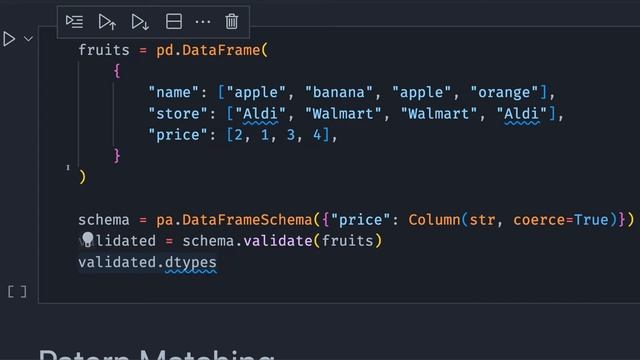
Task: Select the "name" dictionary key
Action: [173, 92]
